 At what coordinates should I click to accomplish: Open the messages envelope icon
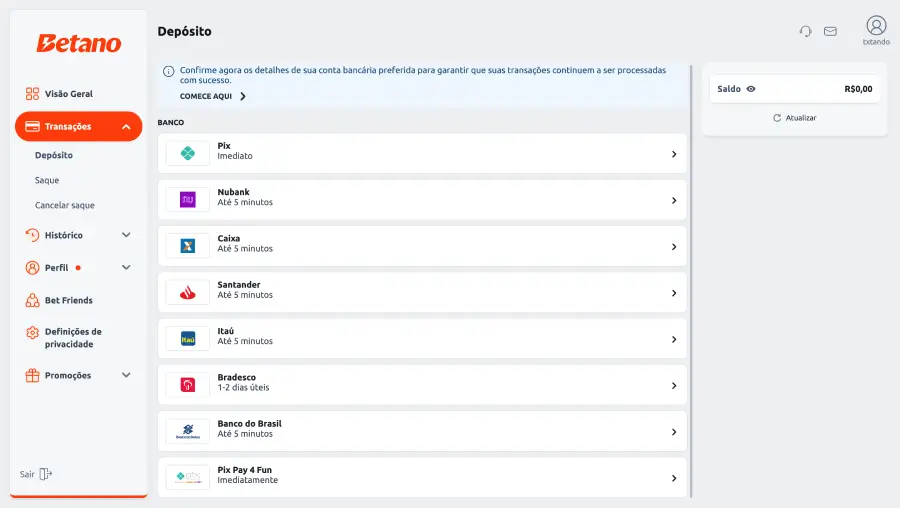830,31
